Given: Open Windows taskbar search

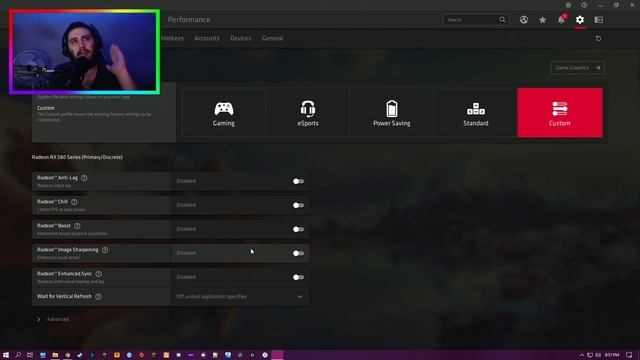Looking at the screenshot, I should coord(18,355).
